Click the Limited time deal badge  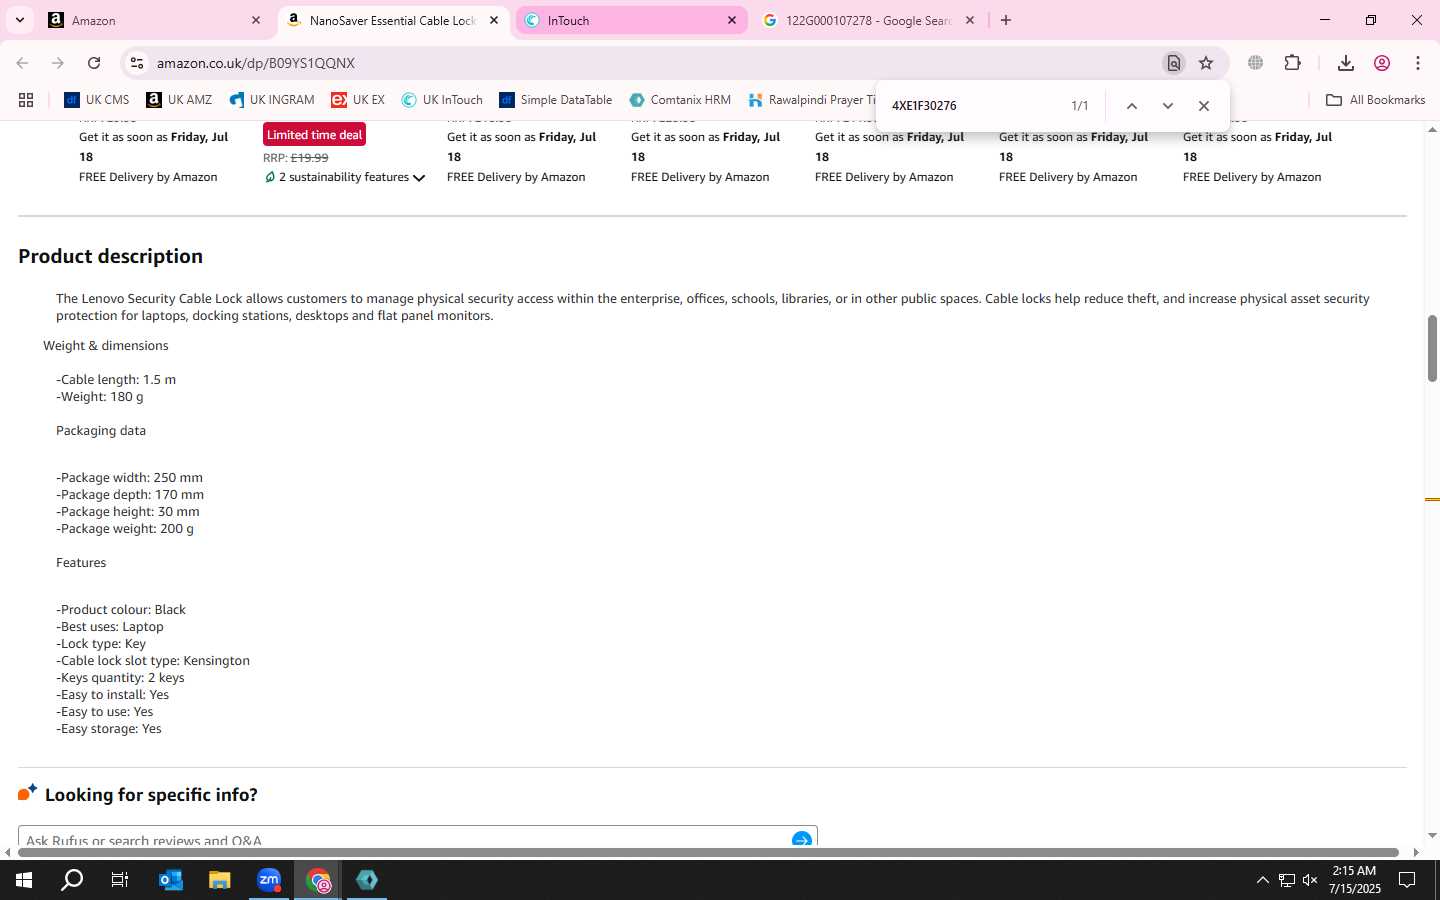pos(314,135)
